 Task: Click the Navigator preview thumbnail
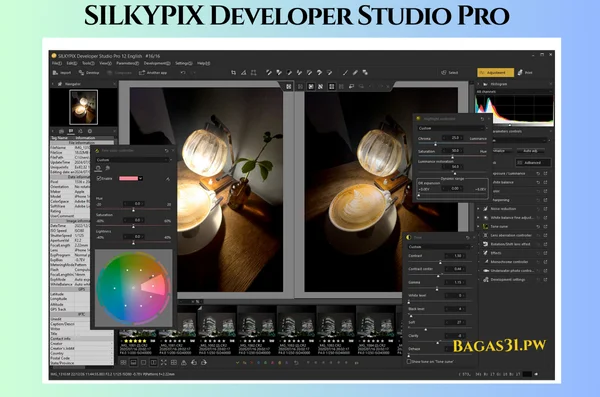pos(83,107)
